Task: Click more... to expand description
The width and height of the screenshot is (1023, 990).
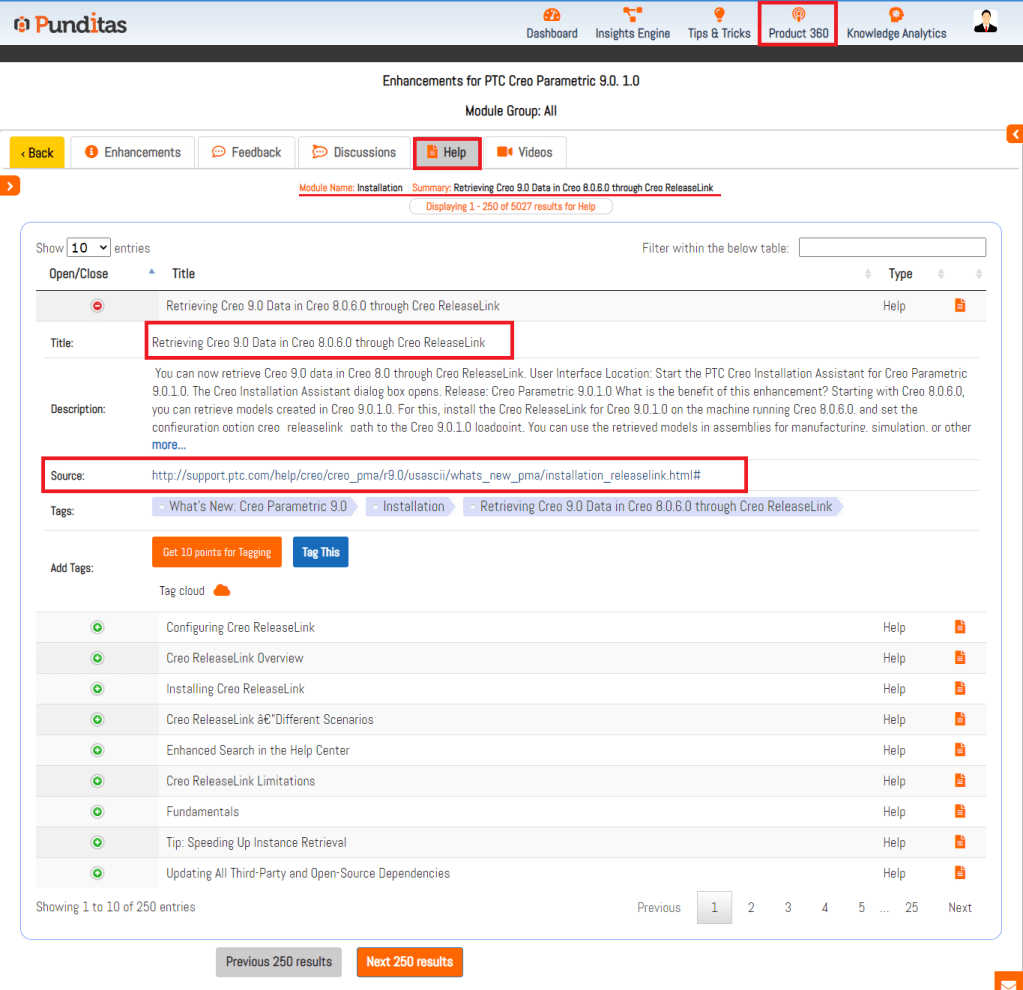Action: 168,444
